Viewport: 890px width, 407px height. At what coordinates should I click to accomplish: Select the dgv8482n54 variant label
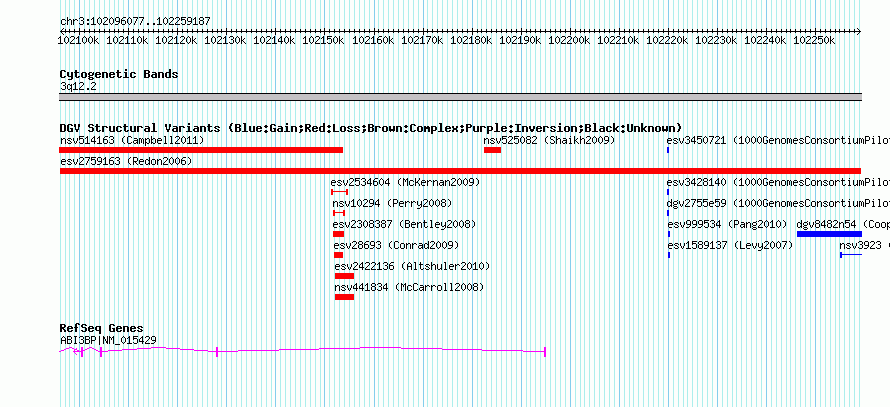843,224
